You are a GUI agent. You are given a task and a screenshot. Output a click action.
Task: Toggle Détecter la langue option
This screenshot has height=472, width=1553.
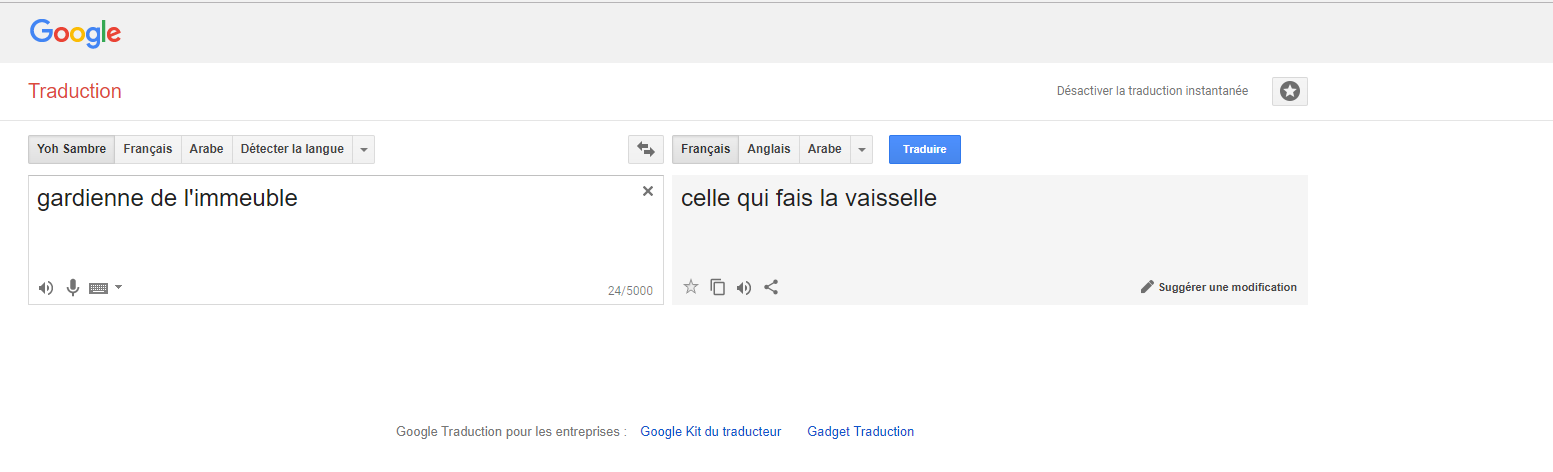292,149
